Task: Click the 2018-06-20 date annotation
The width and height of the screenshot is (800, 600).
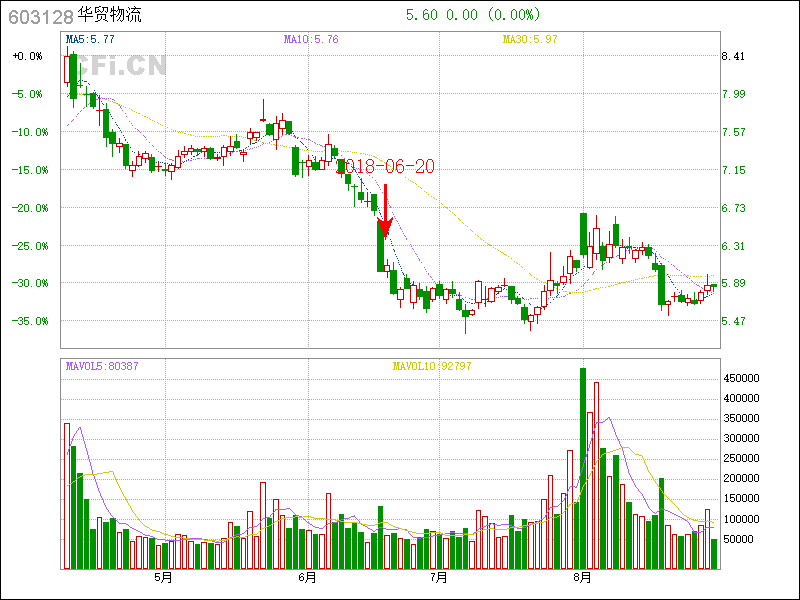Action: 389,167
